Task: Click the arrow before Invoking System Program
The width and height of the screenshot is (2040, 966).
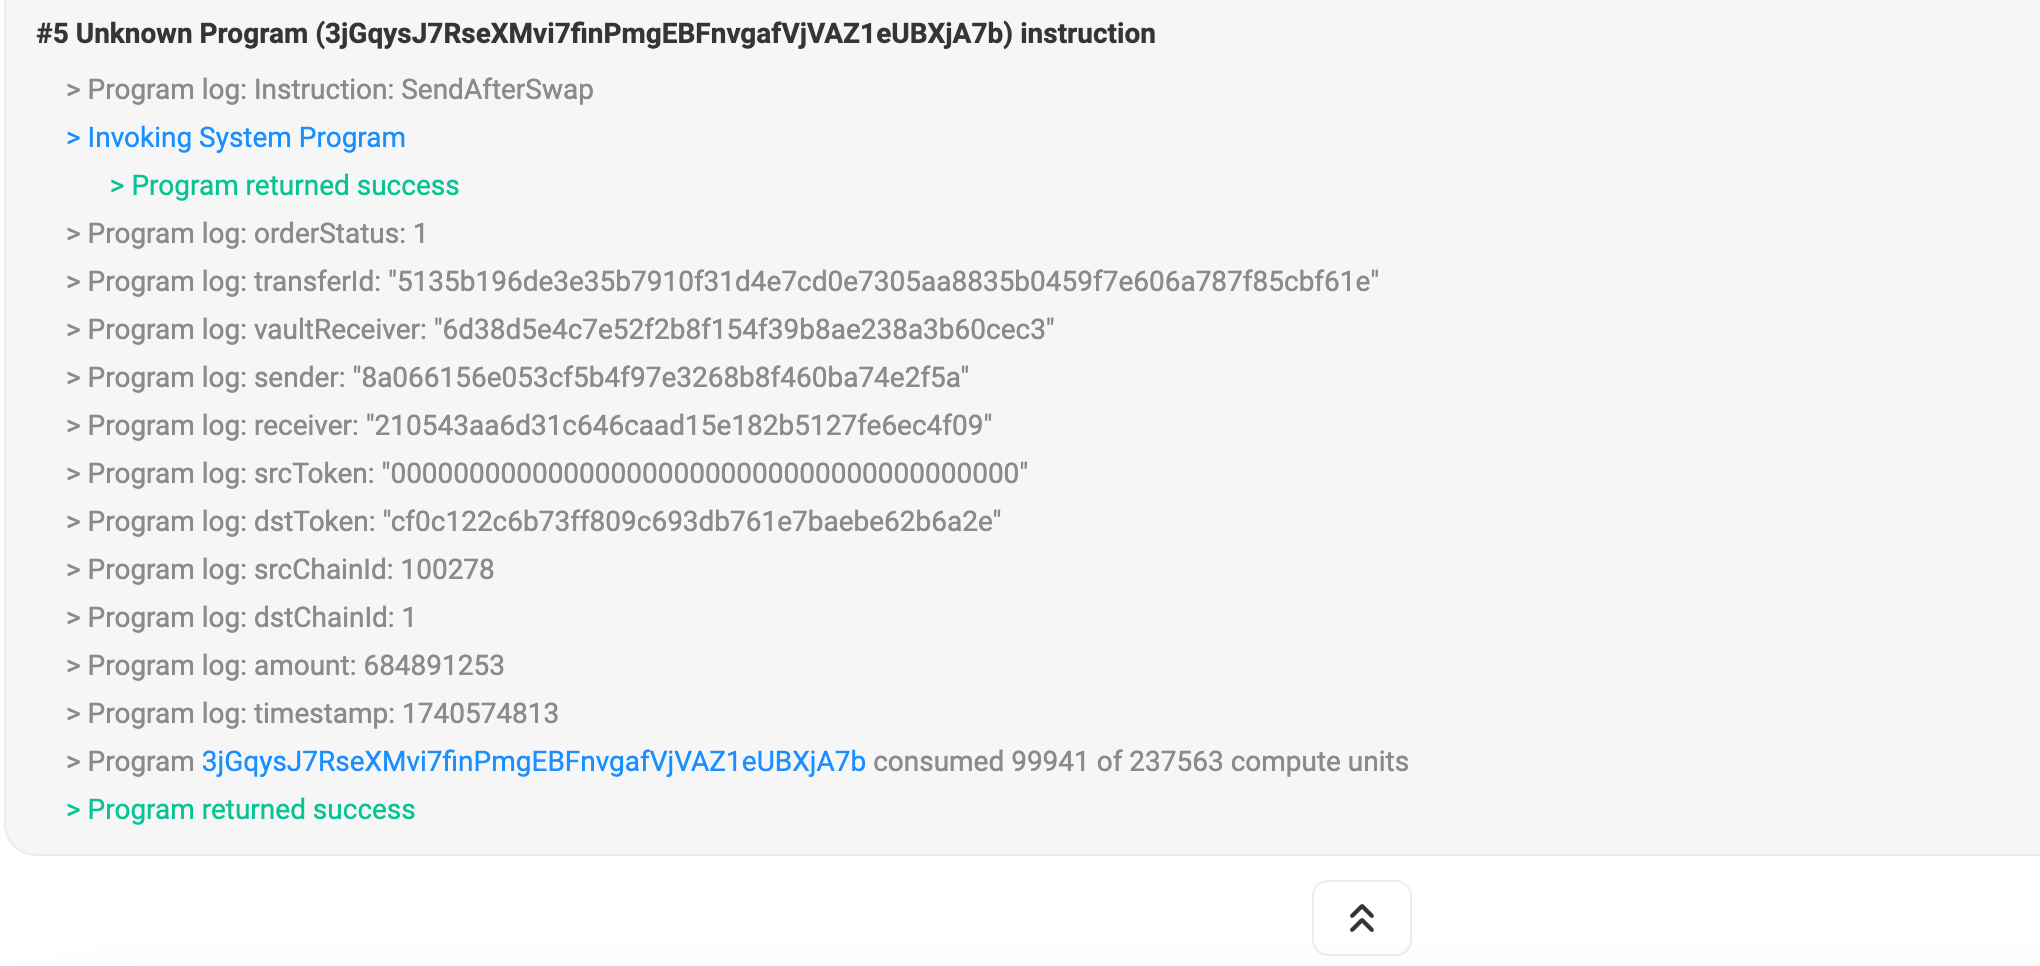Action: 73,138
